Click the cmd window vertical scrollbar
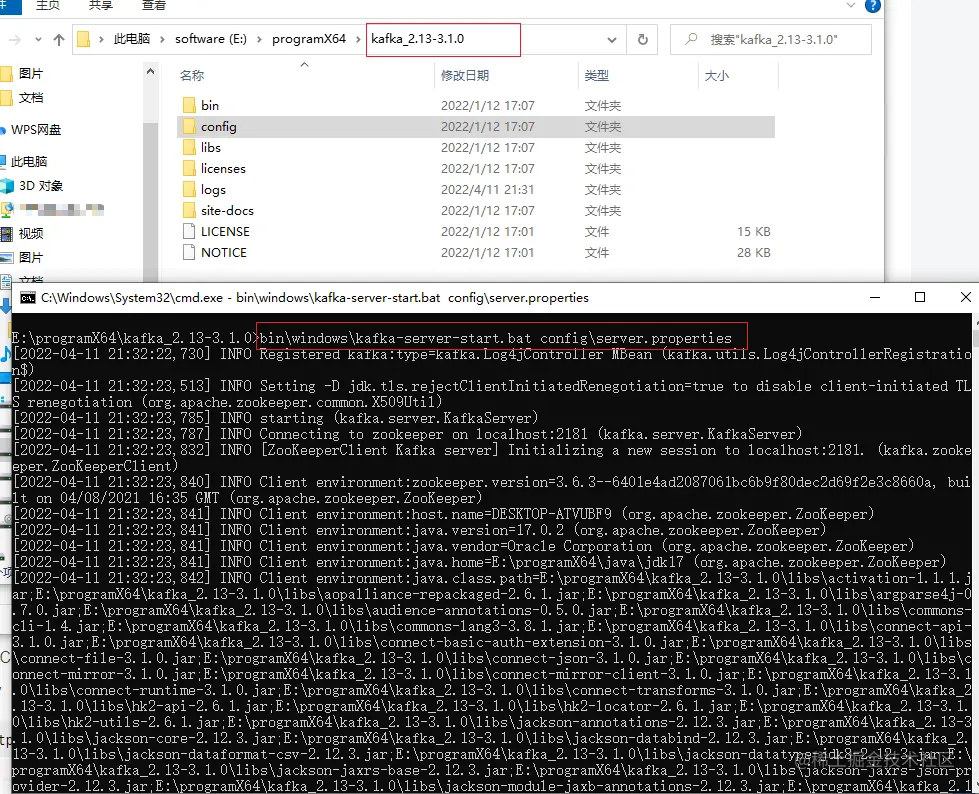The height and width of the screenshot is (794, 979). tap(975, 553)
